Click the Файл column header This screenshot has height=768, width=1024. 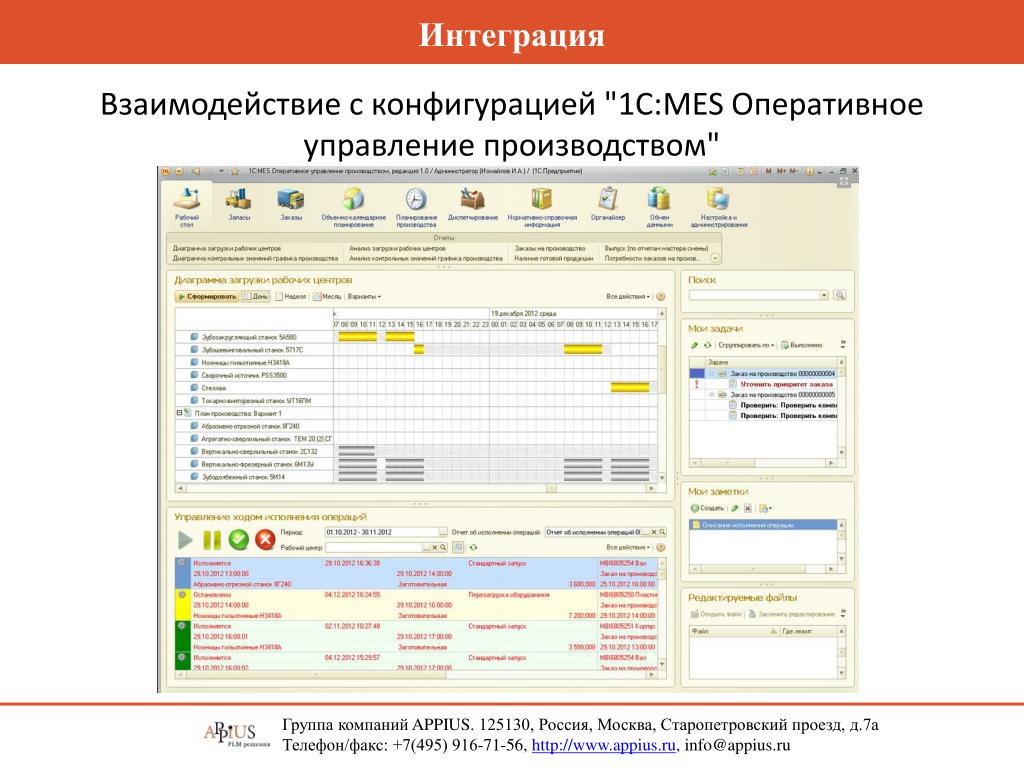735,632
